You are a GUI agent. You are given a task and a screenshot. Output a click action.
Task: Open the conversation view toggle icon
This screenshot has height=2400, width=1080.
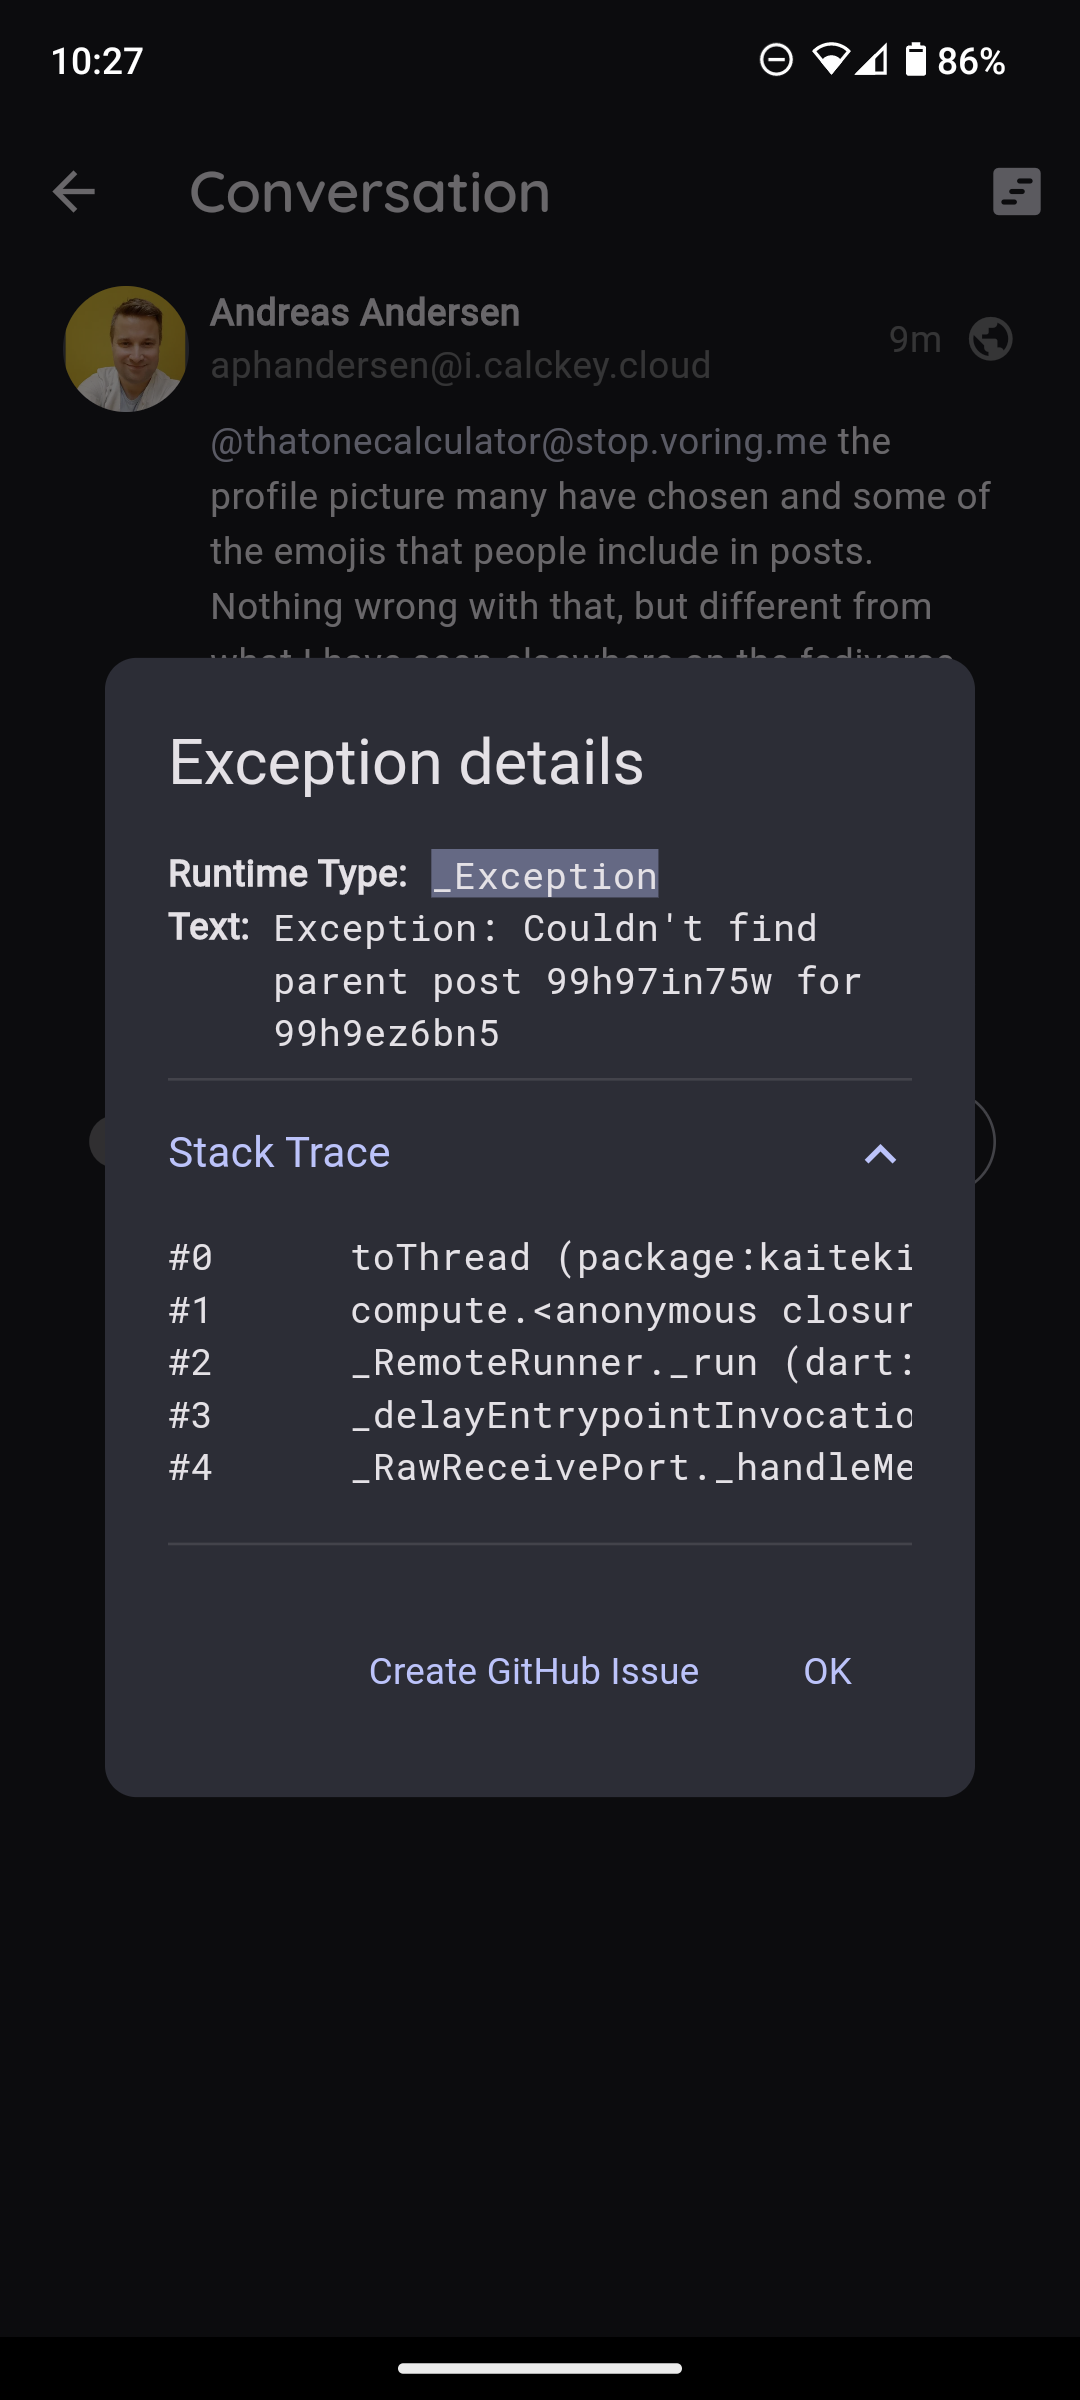tap(1016, 192)
